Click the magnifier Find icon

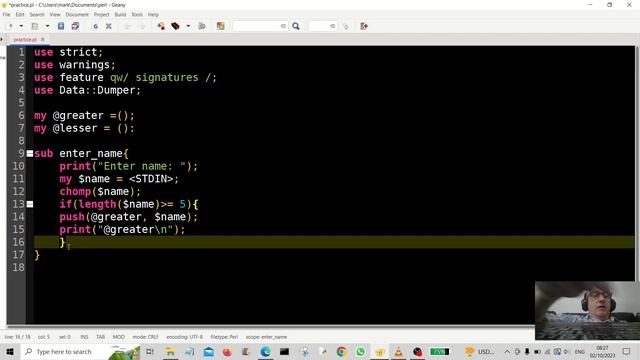click(296, 26)
